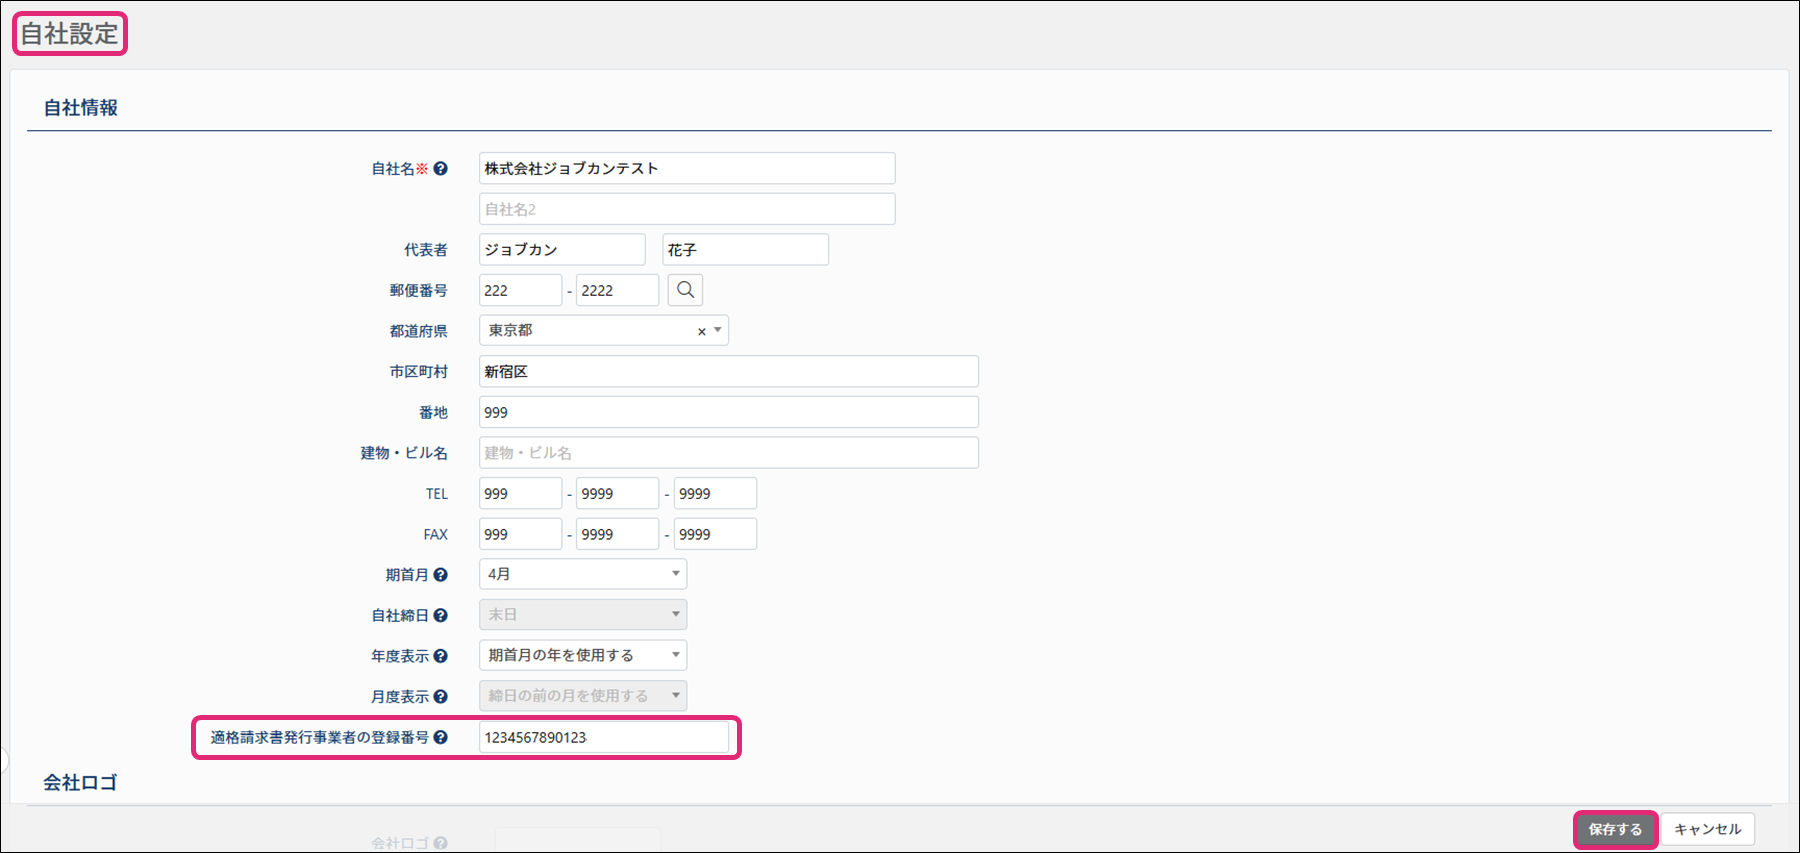This screenshot has width=1800, height=853.
Task: Click the 市区町村 field containing 新宿区
Action: click(728, 372)
